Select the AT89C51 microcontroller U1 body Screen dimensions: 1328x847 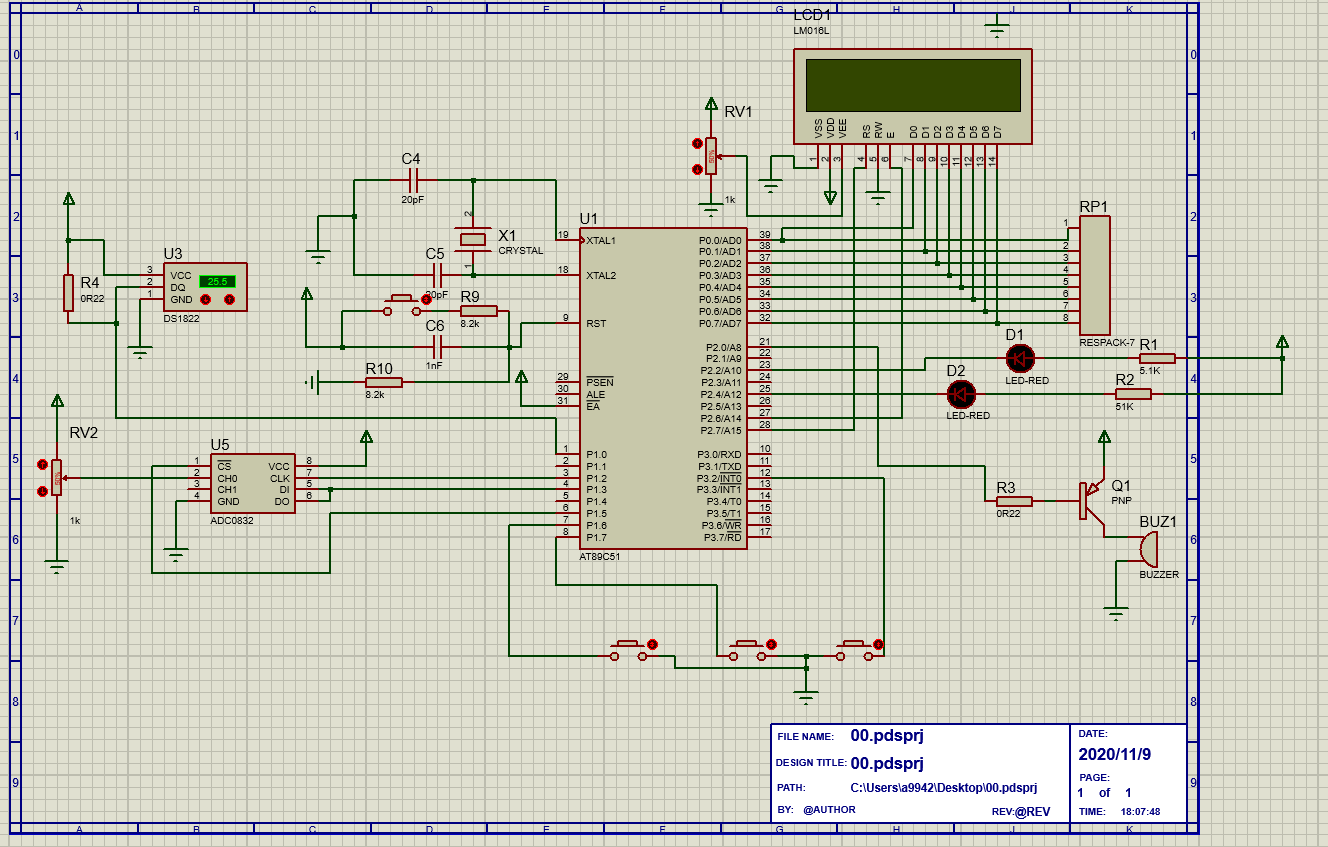[664, 388]
